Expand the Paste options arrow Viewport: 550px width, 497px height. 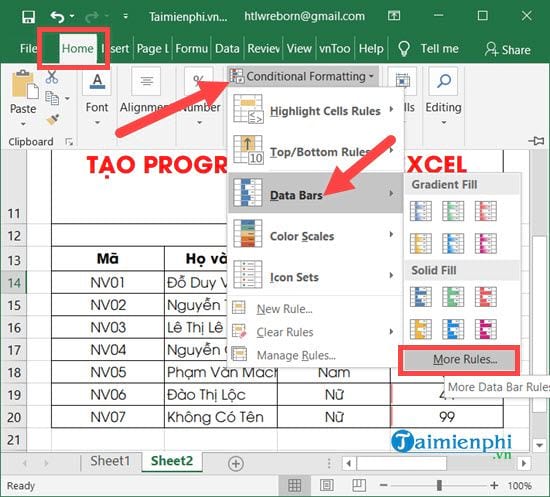pos(23,124)
